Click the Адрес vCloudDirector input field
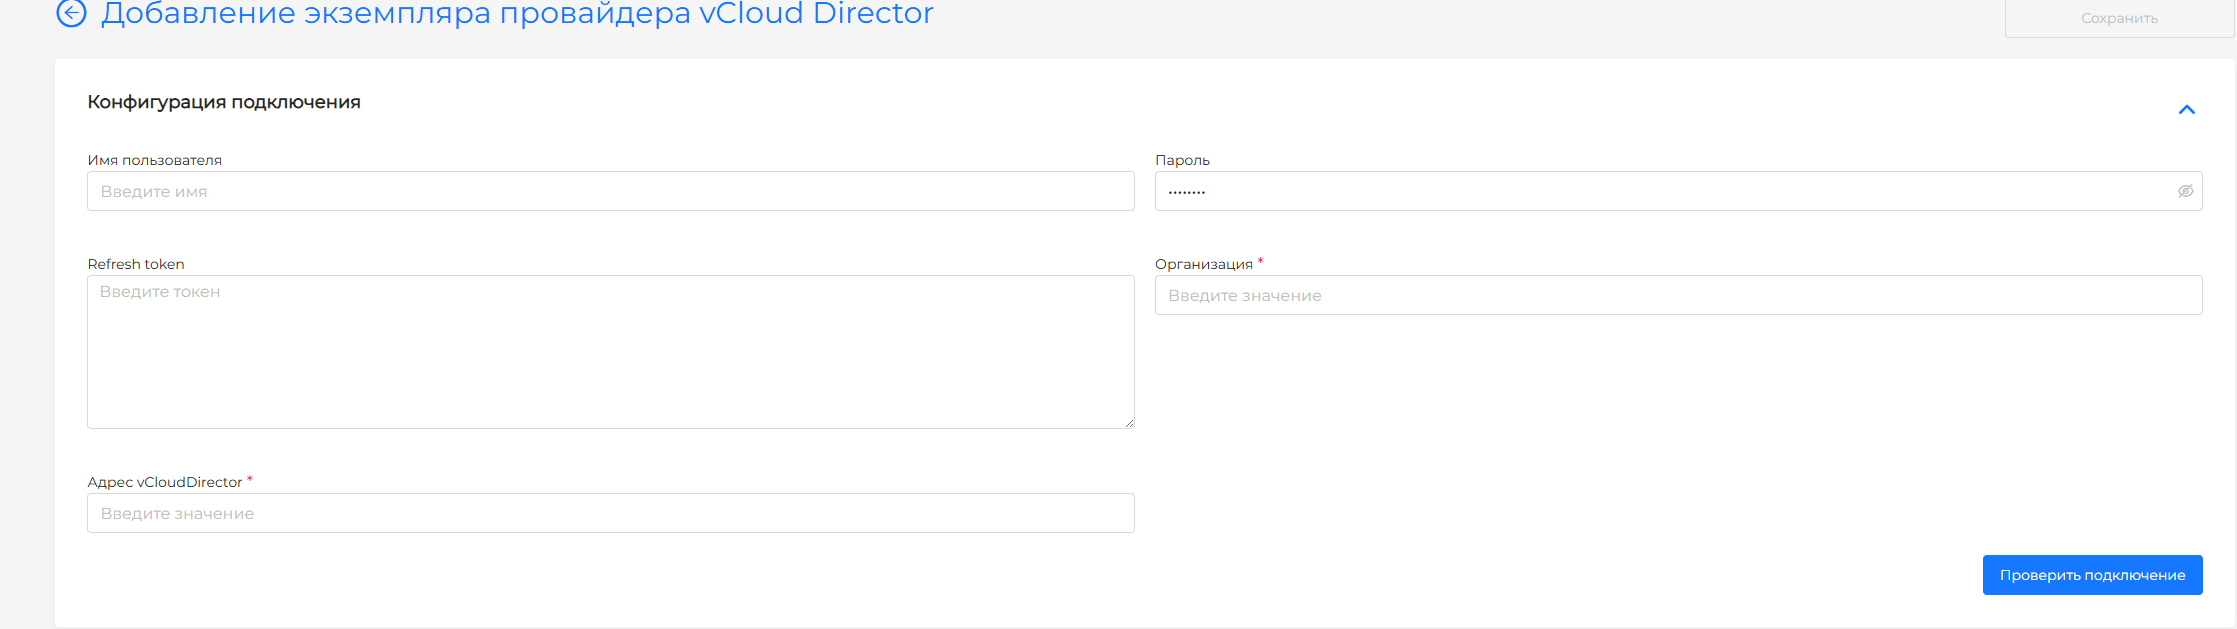The image size is (2237, 629). [610, 513]
